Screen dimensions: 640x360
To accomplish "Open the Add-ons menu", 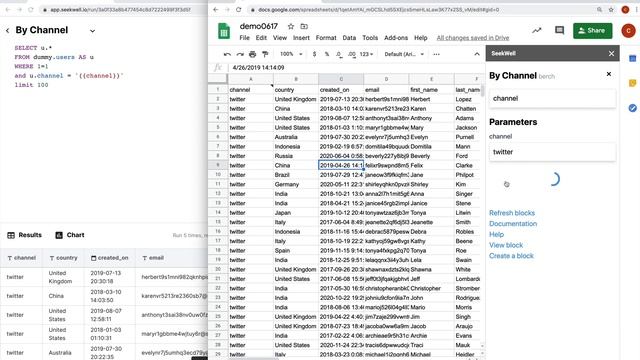I will 396,38.
